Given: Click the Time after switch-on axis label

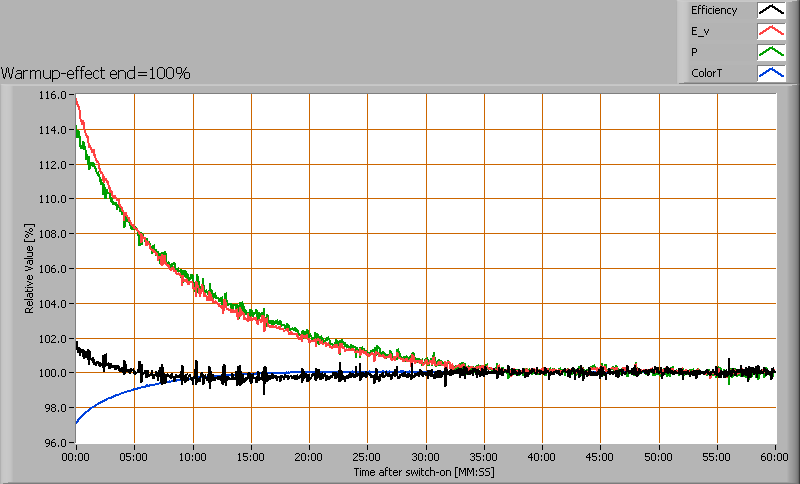Looking at the screenshot, I should 424,471.
